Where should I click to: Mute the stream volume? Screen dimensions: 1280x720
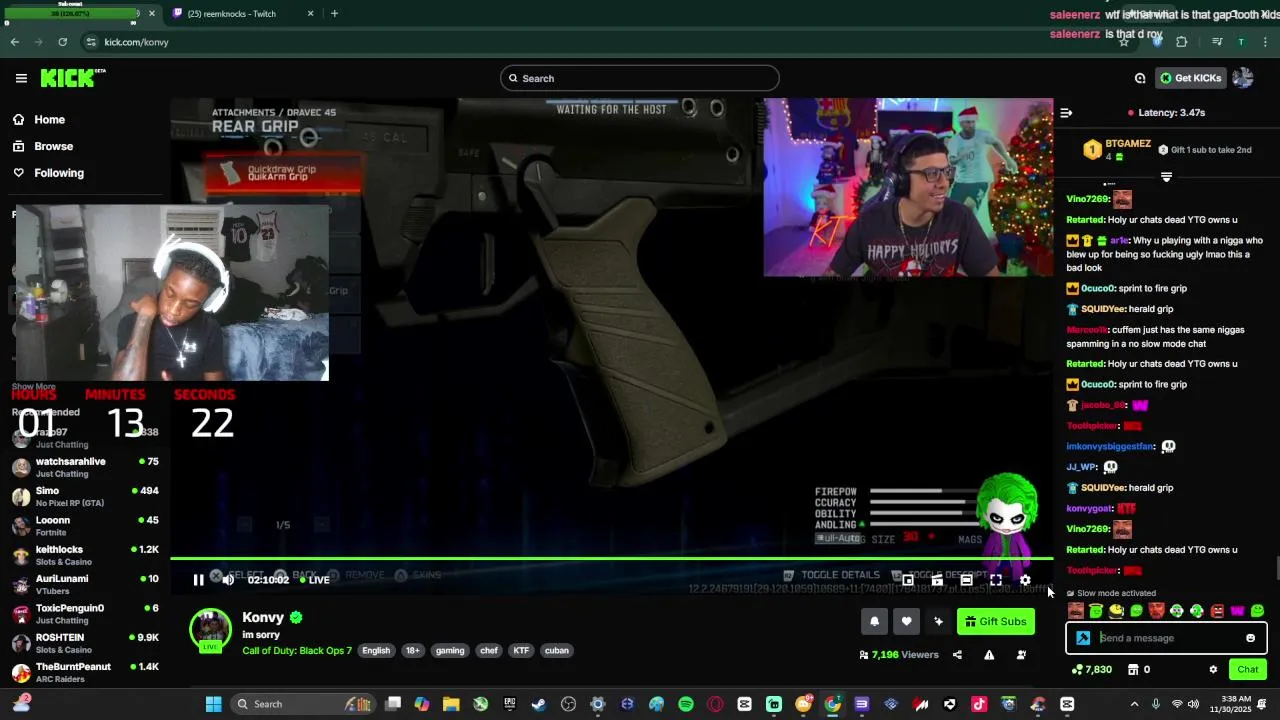click(228, 580)
